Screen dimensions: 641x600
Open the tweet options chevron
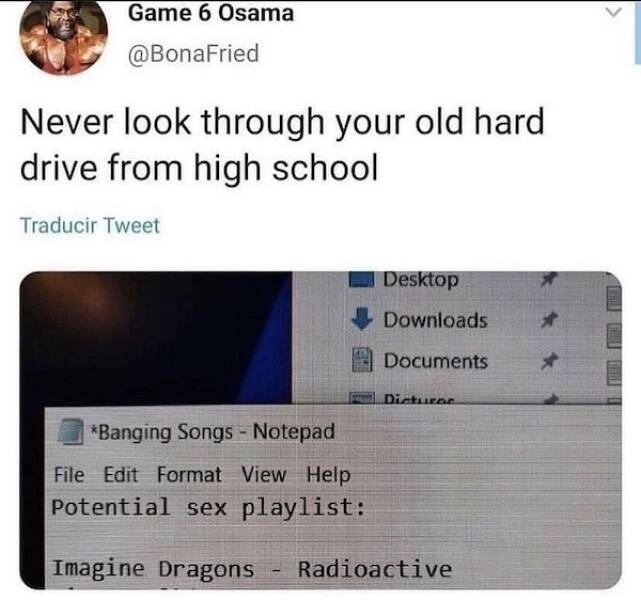click(x=613, y=13)
